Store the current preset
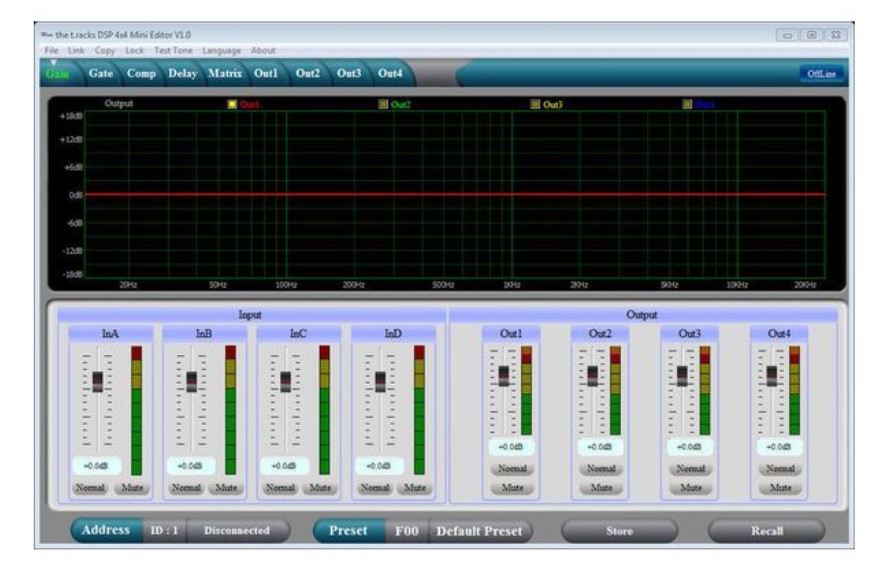 619,531
